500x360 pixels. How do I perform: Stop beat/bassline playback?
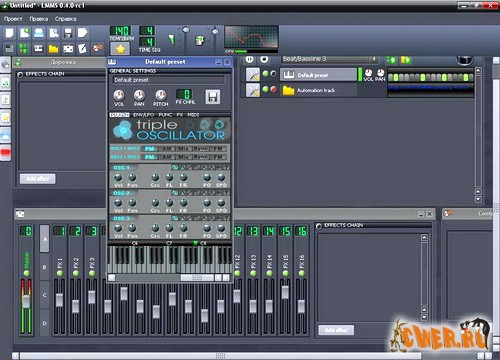coord(264,59)
